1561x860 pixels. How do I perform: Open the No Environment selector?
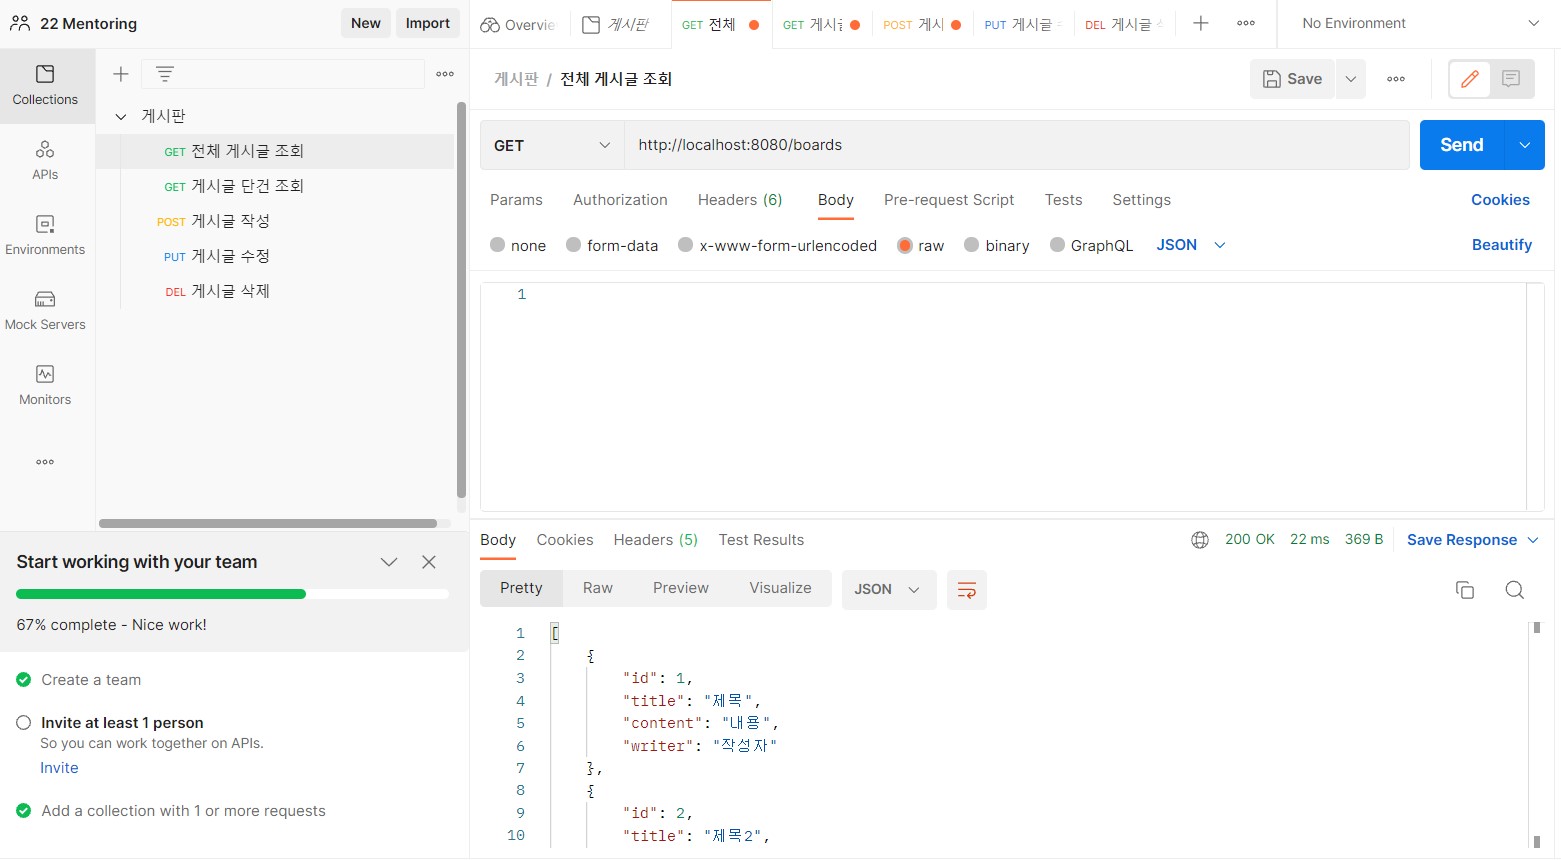pyautogui.click(x=1420, y=23)
